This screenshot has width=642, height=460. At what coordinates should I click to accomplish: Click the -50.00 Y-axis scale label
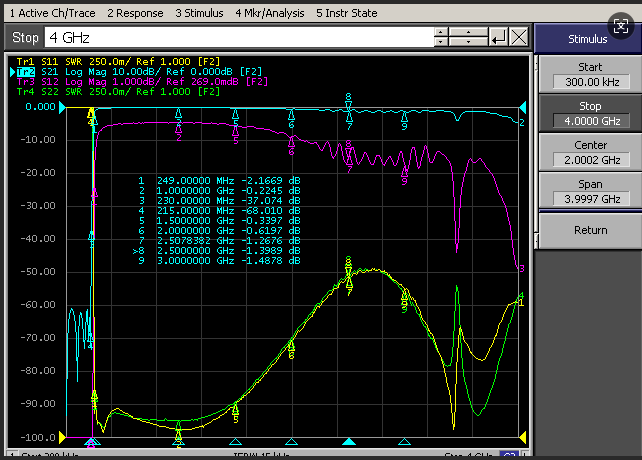(38, 272)
